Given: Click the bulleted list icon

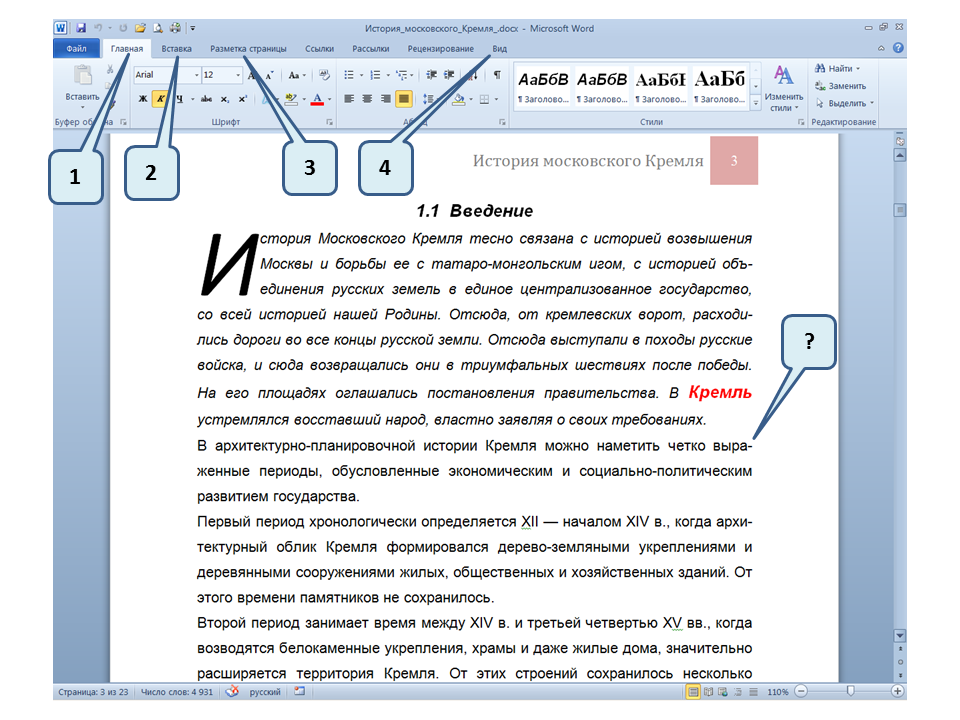Looking at the screenshot, I should click(x=349, y=75).
